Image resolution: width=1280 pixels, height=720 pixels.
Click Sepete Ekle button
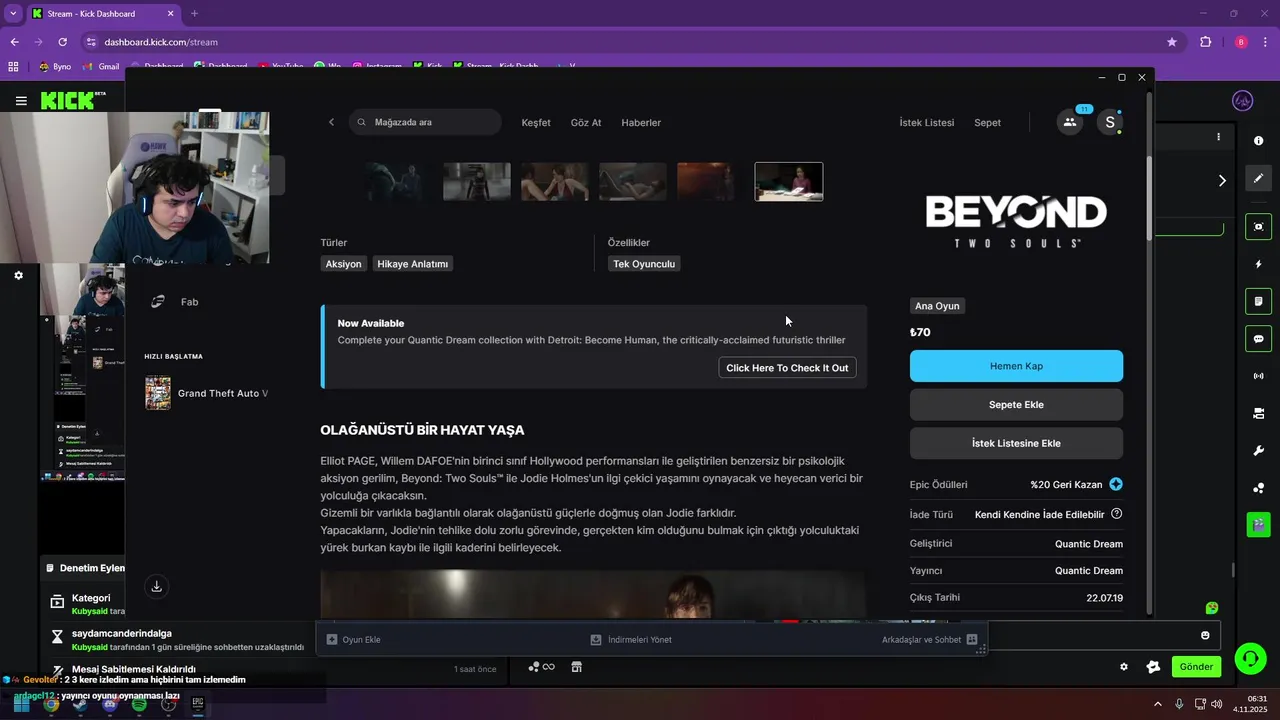pyautogui.click(x=1016, y=405)
